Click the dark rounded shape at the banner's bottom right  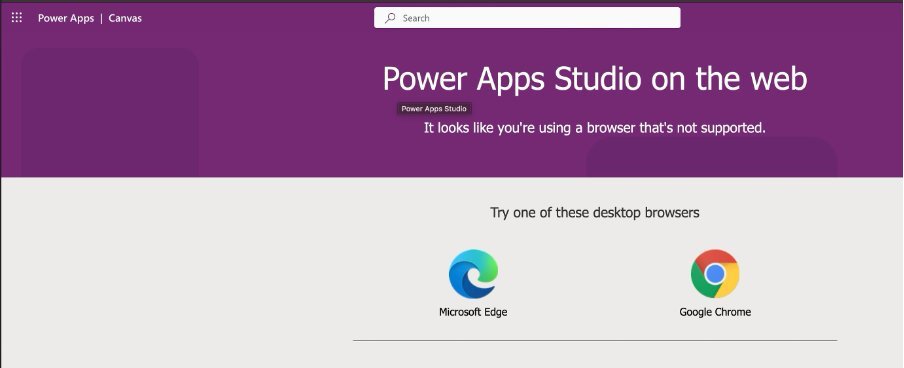711,157
